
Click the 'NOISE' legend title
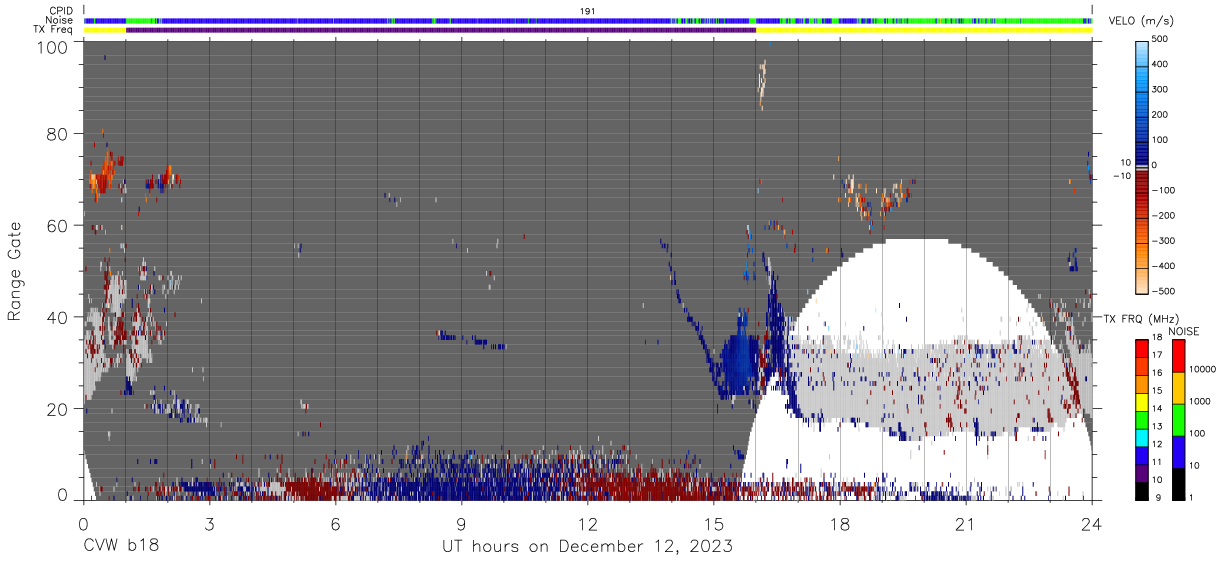(1183, 331)
